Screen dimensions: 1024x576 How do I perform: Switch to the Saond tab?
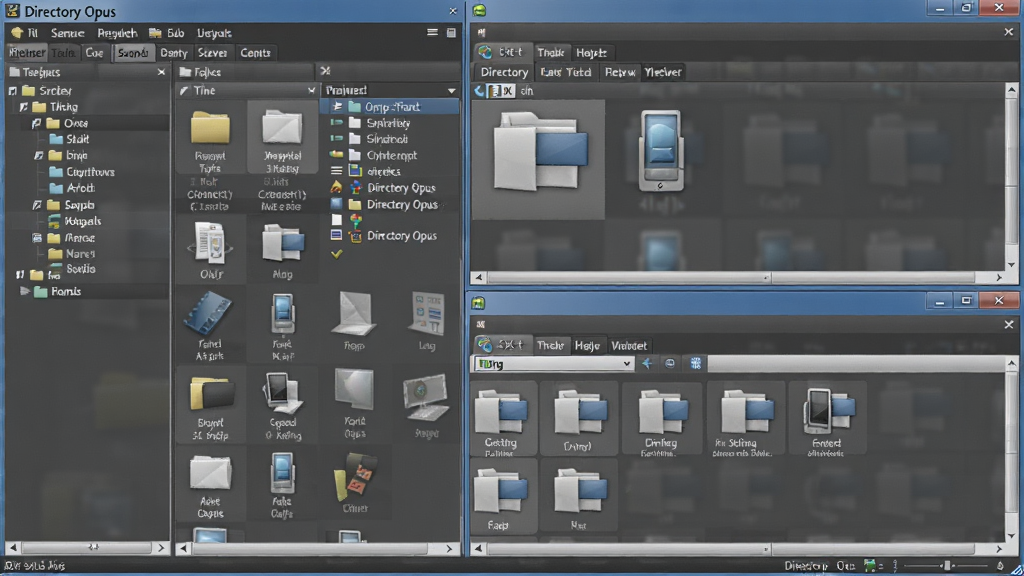click(x=133, y=53)
